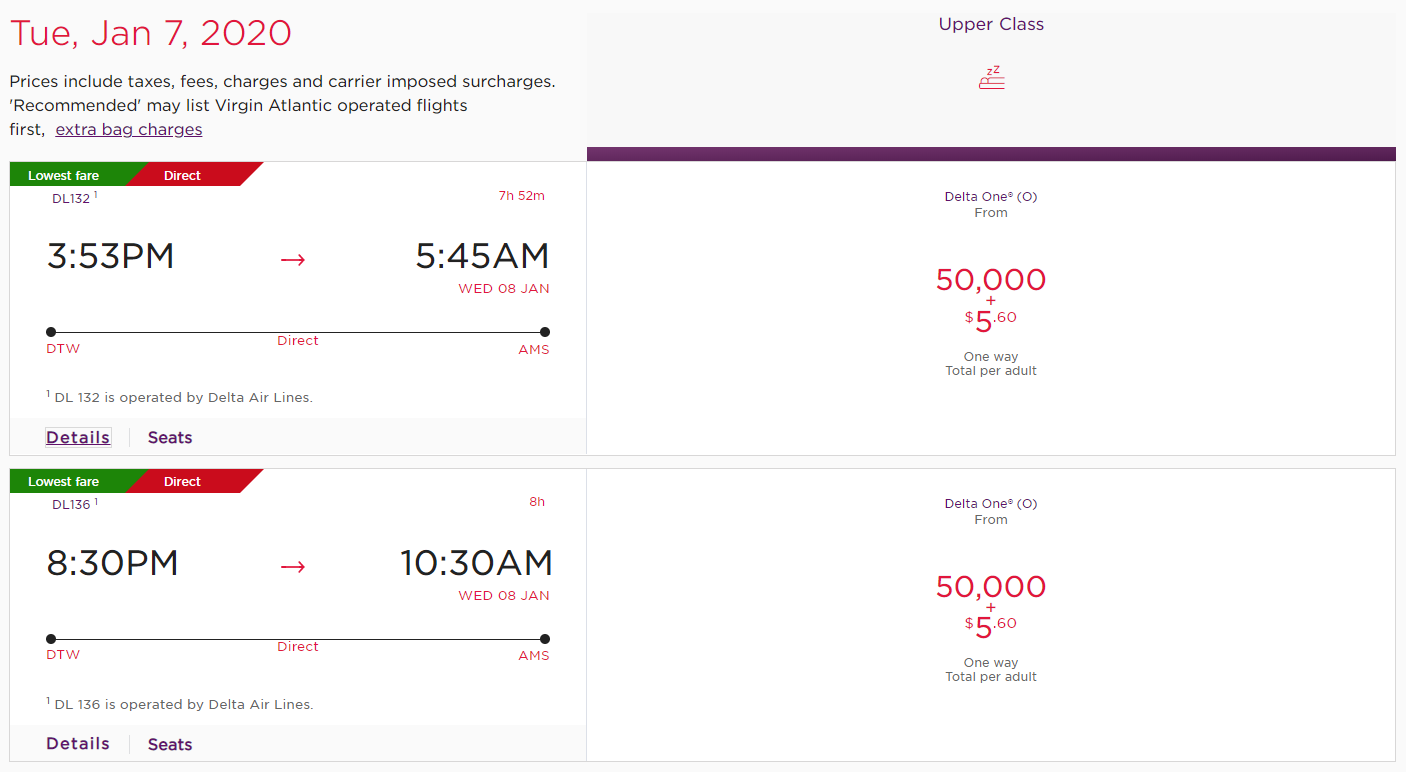The image size is (1406, 772).
Task: Expand Details for the DL136 flight
Action: 78,744
